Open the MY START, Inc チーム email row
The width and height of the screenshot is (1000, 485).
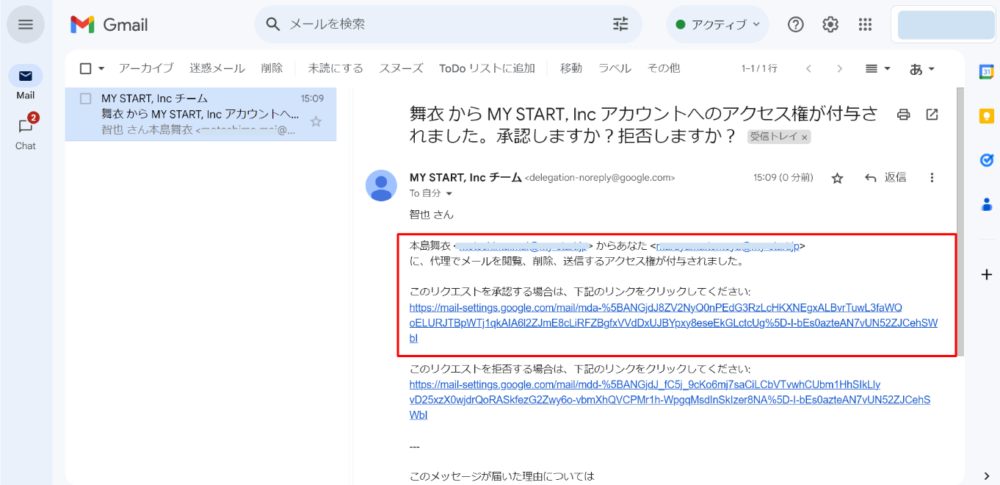(x=201, y=114)
